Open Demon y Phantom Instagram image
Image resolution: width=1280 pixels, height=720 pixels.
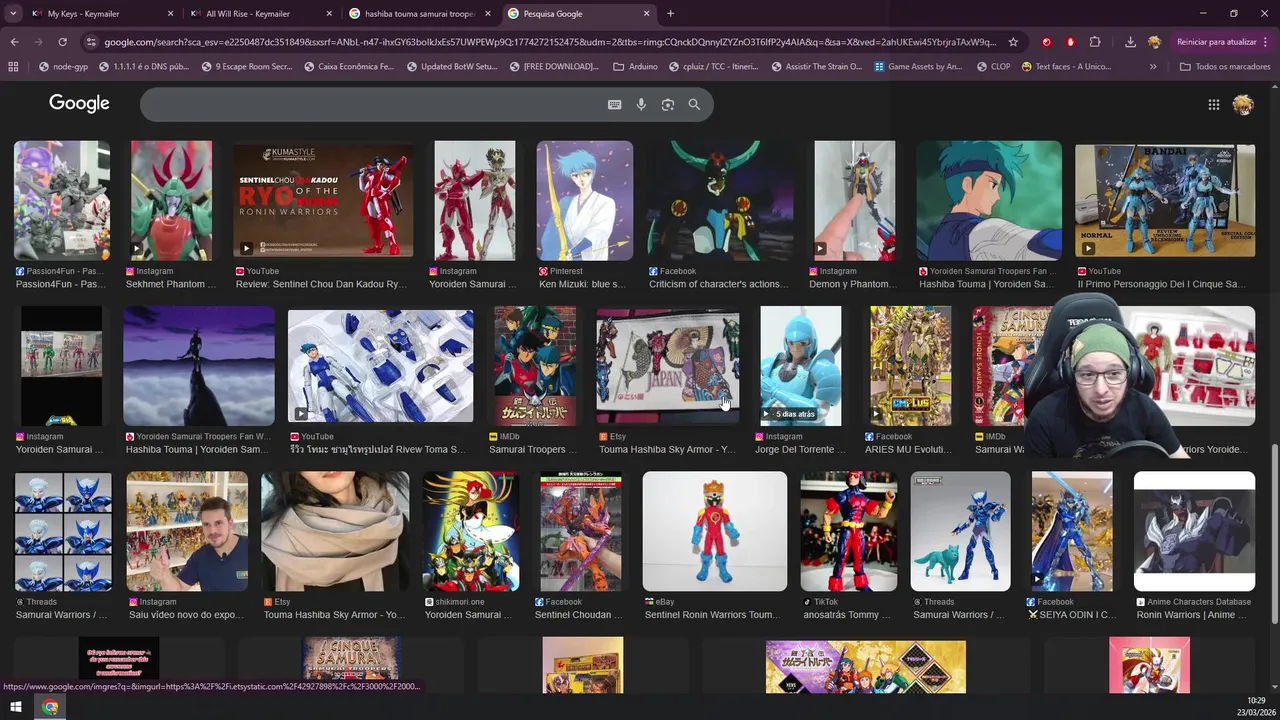tap(855, 200)
